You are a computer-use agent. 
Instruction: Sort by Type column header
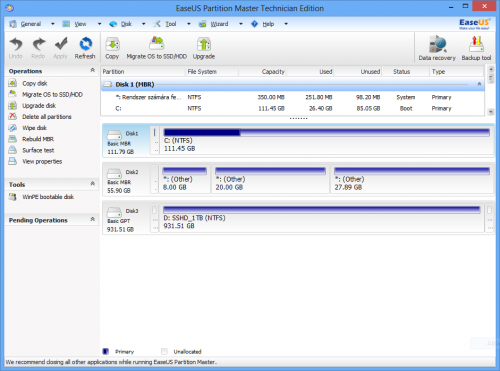(x=457, y=72)
